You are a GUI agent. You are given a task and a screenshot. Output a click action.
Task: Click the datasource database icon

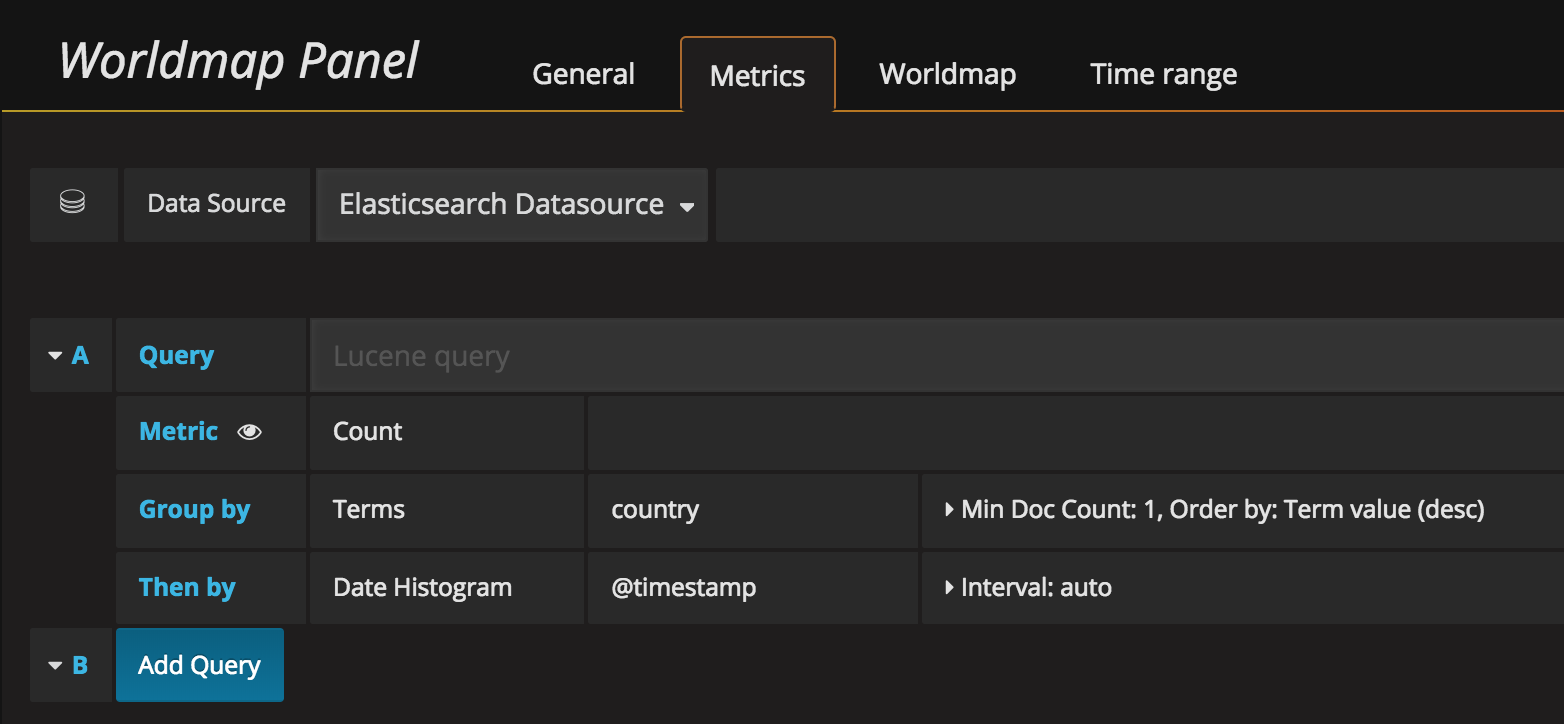(71, 204)
